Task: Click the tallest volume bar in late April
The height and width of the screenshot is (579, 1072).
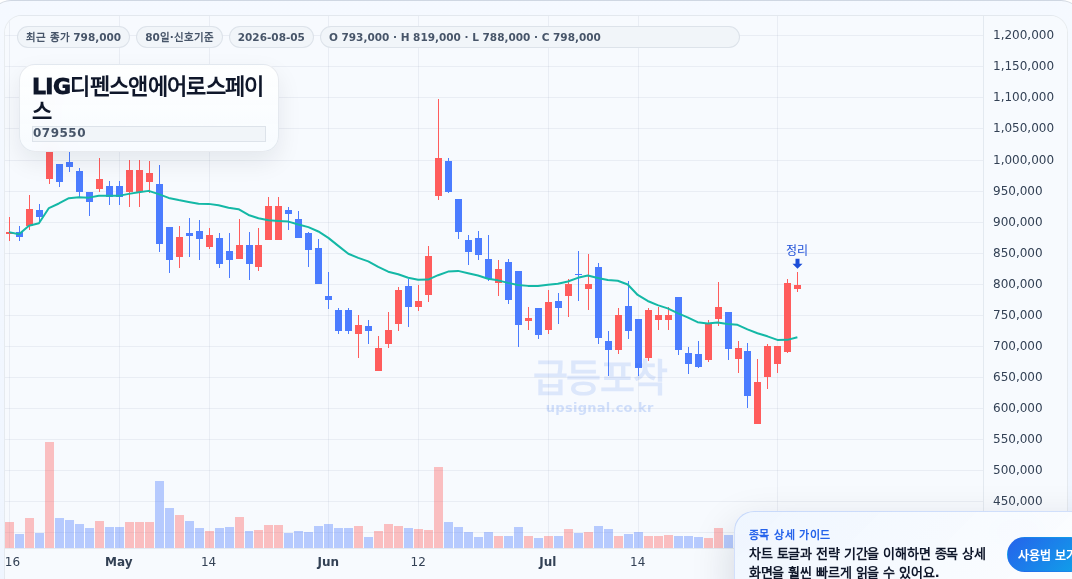Action: pos(49,495)
